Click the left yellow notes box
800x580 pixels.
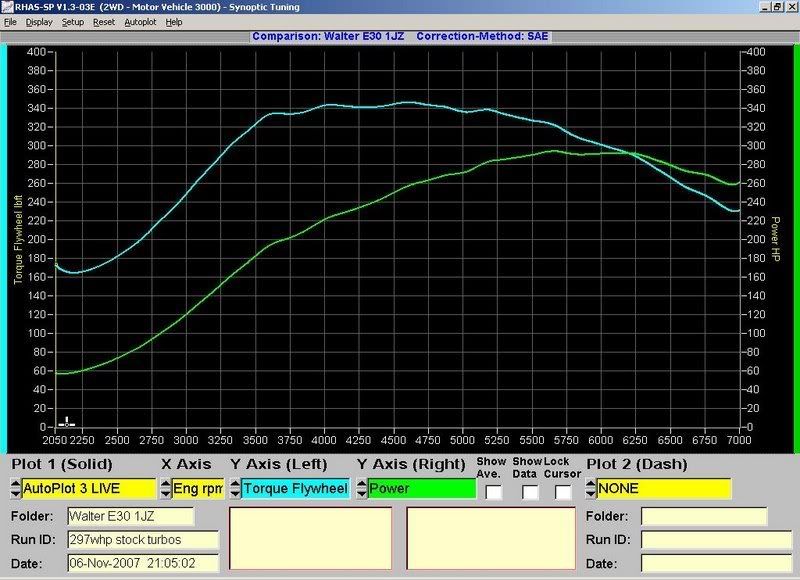311,538
